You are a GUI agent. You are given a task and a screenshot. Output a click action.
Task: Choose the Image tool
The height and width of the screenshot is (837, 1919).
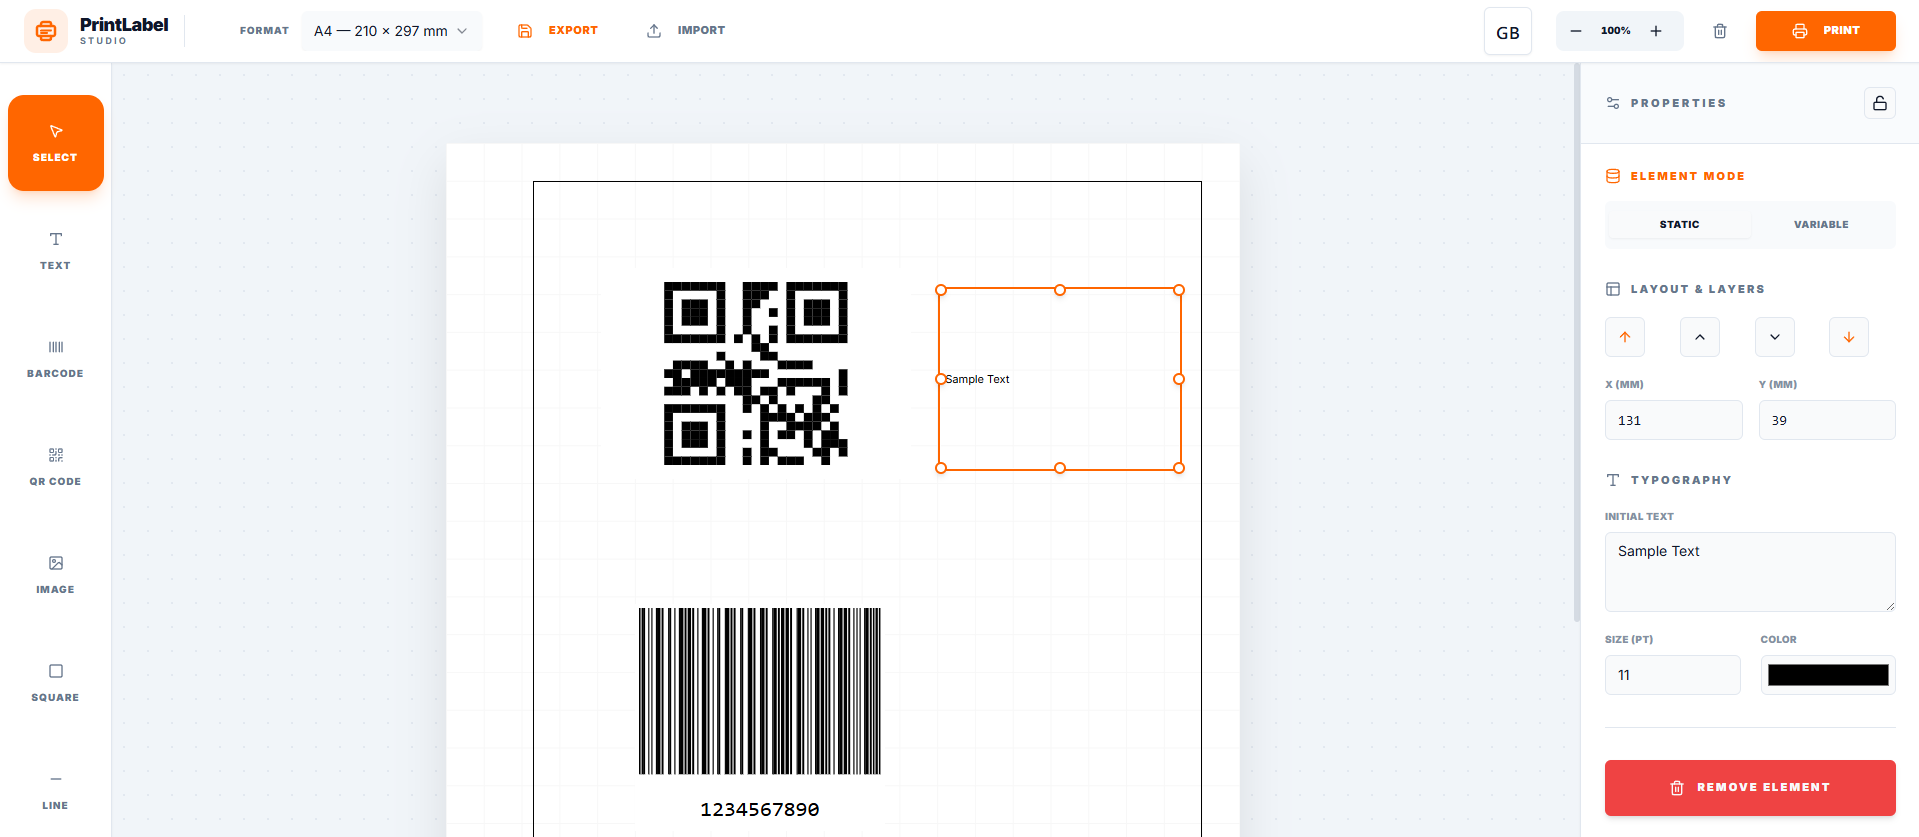56,575
